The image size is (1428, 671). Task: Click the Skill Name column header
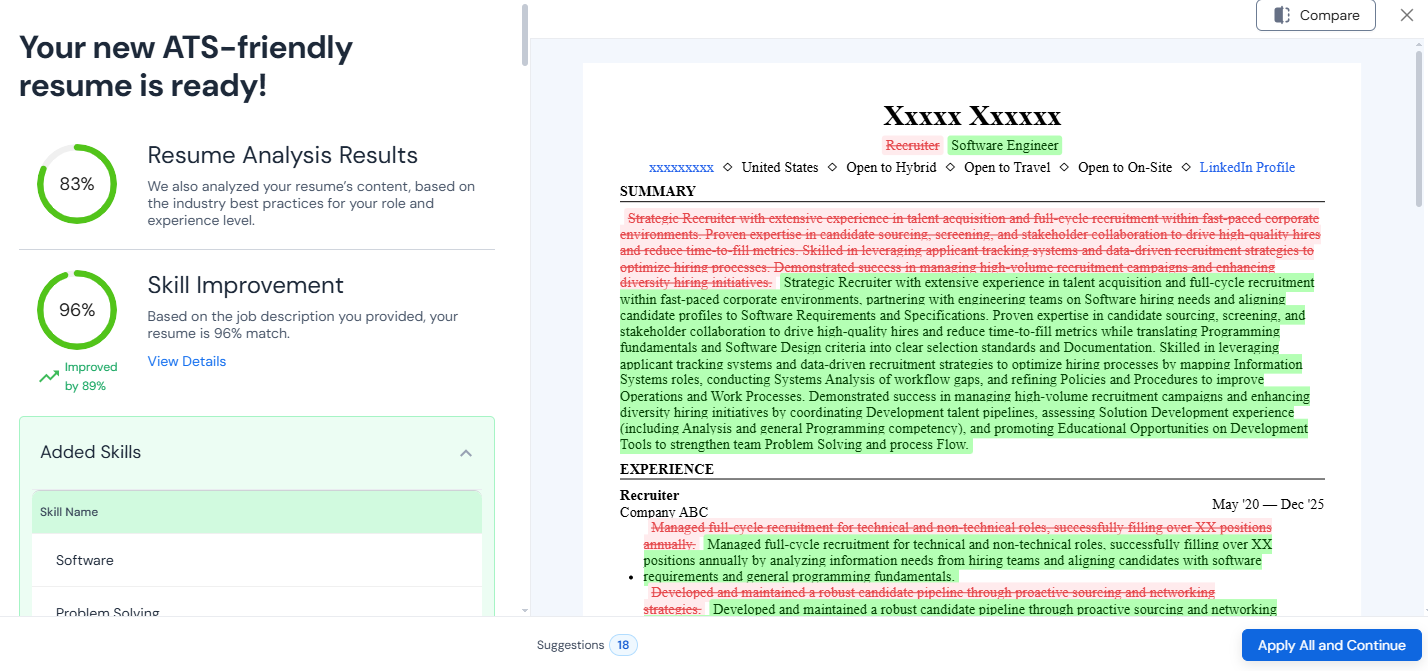(257, 512)
